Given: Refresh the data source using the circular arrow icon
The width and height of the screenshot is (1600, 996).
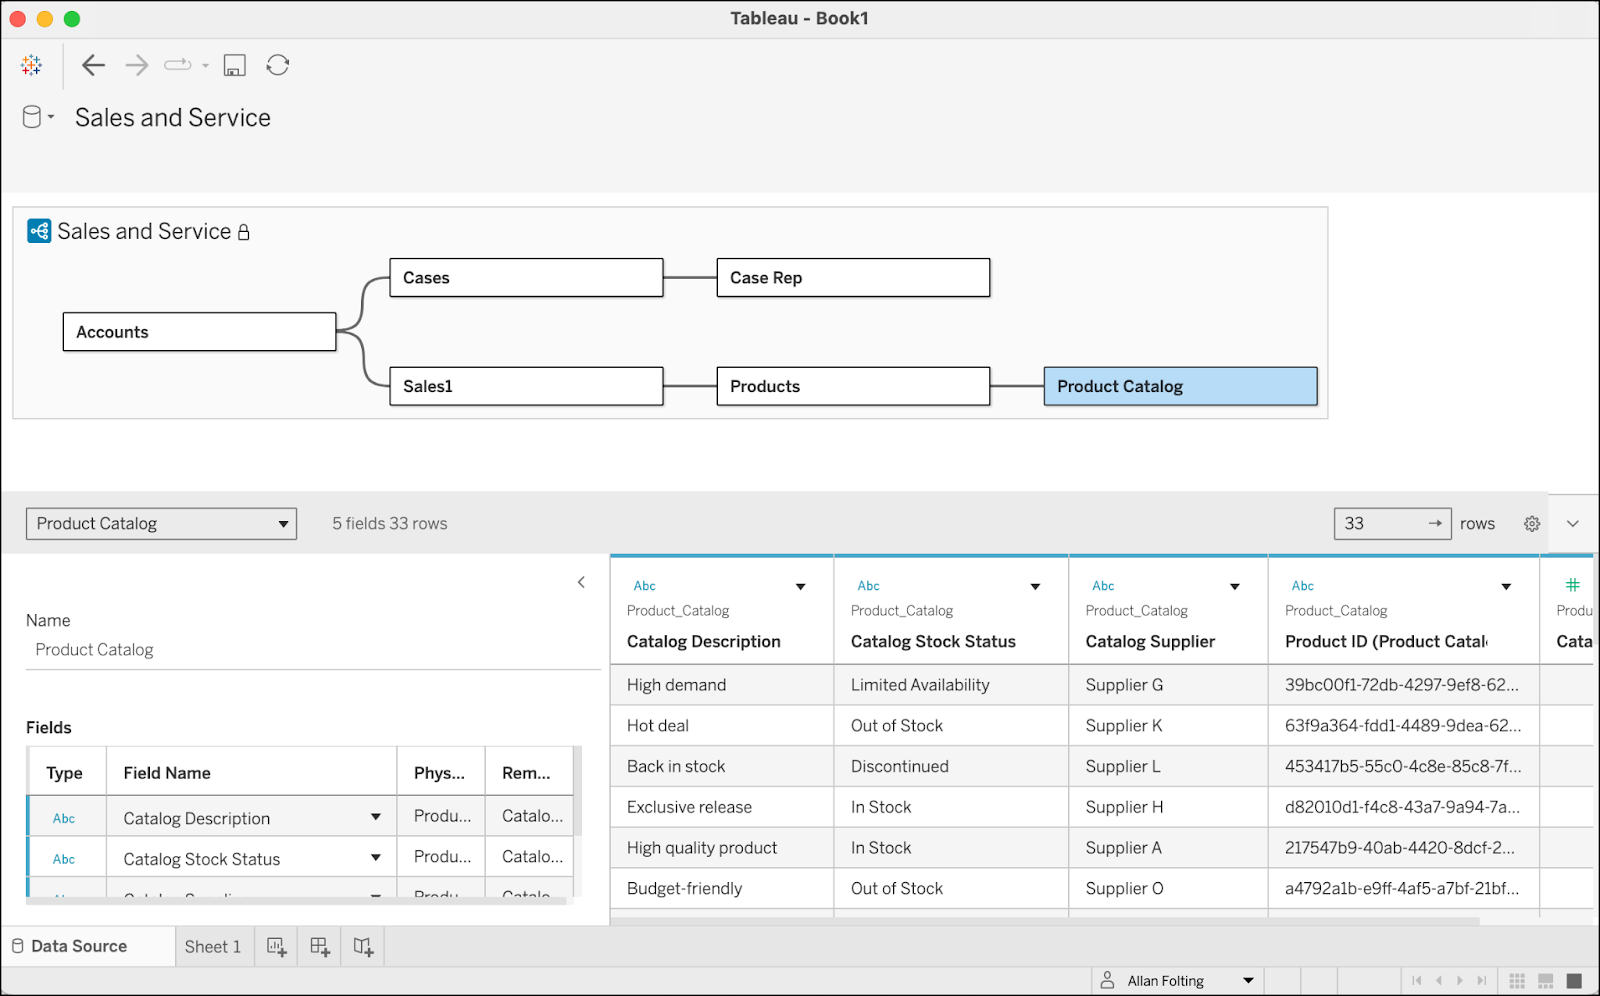Looking at the screenshot, I should [278, 65].
